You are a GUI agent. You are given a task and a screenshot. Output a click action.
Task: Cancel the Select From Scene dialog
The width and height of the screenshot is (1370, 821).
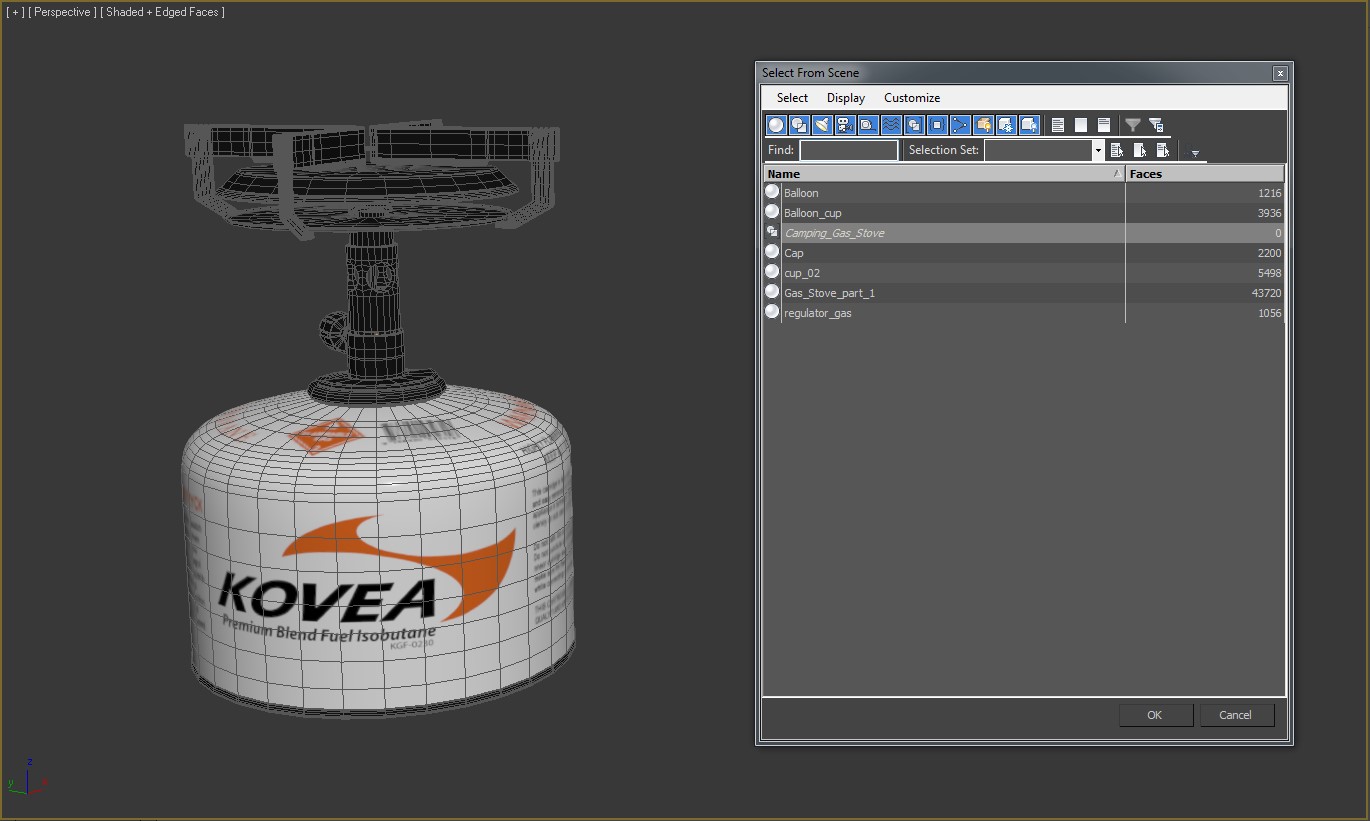coord(1235,715)
